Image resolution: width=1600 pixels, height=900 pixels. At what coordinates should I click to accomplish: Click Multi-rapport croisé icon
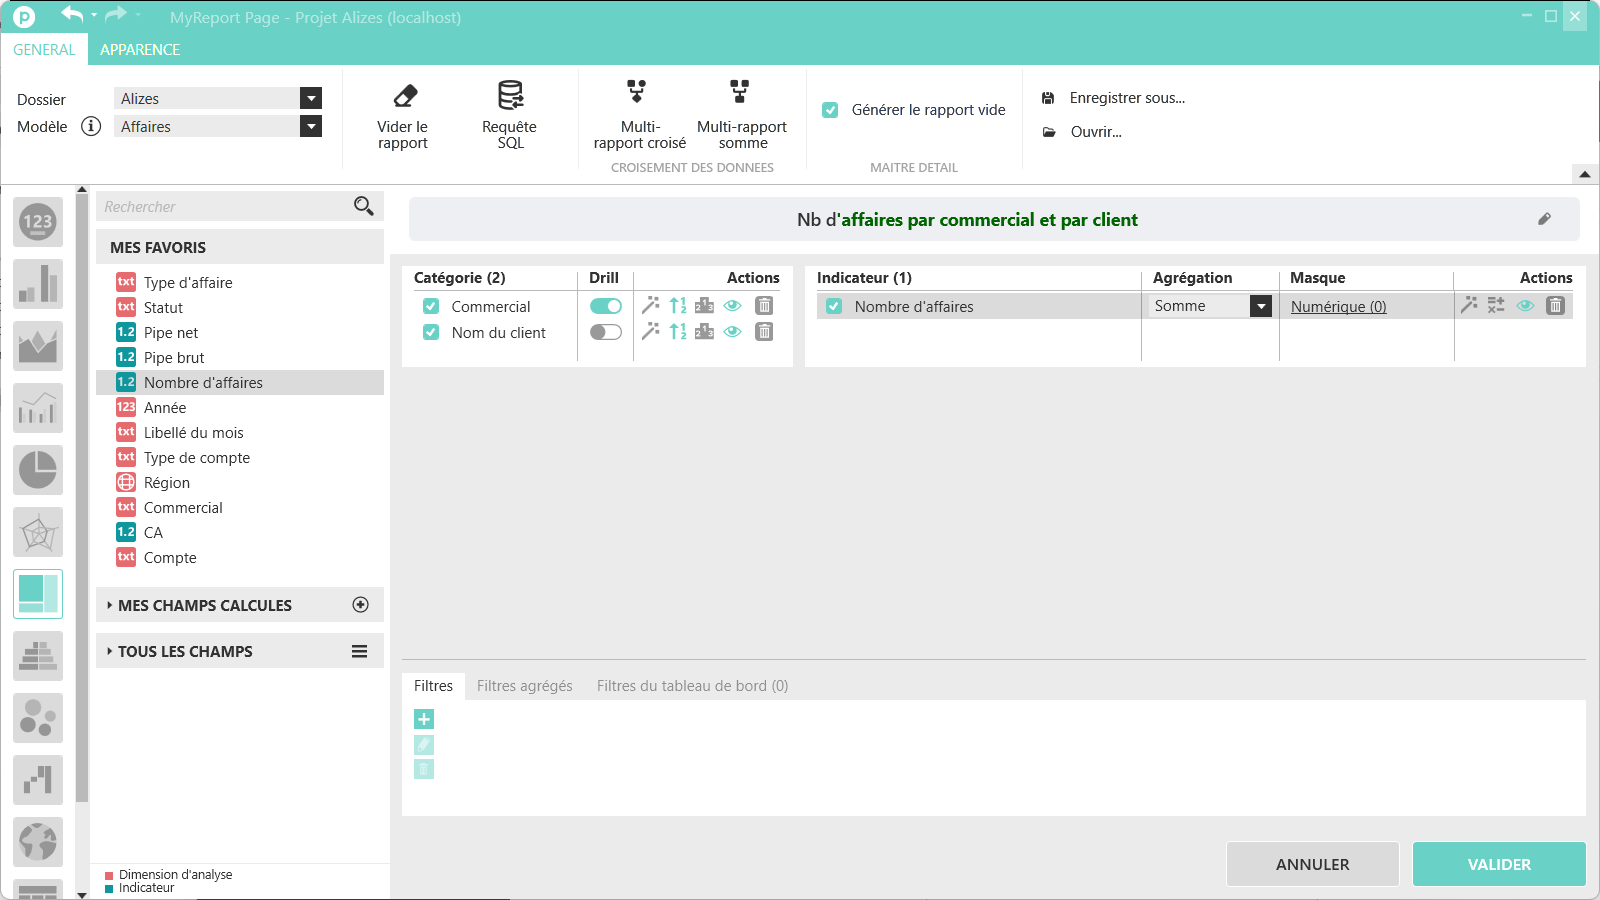(637, 93)
